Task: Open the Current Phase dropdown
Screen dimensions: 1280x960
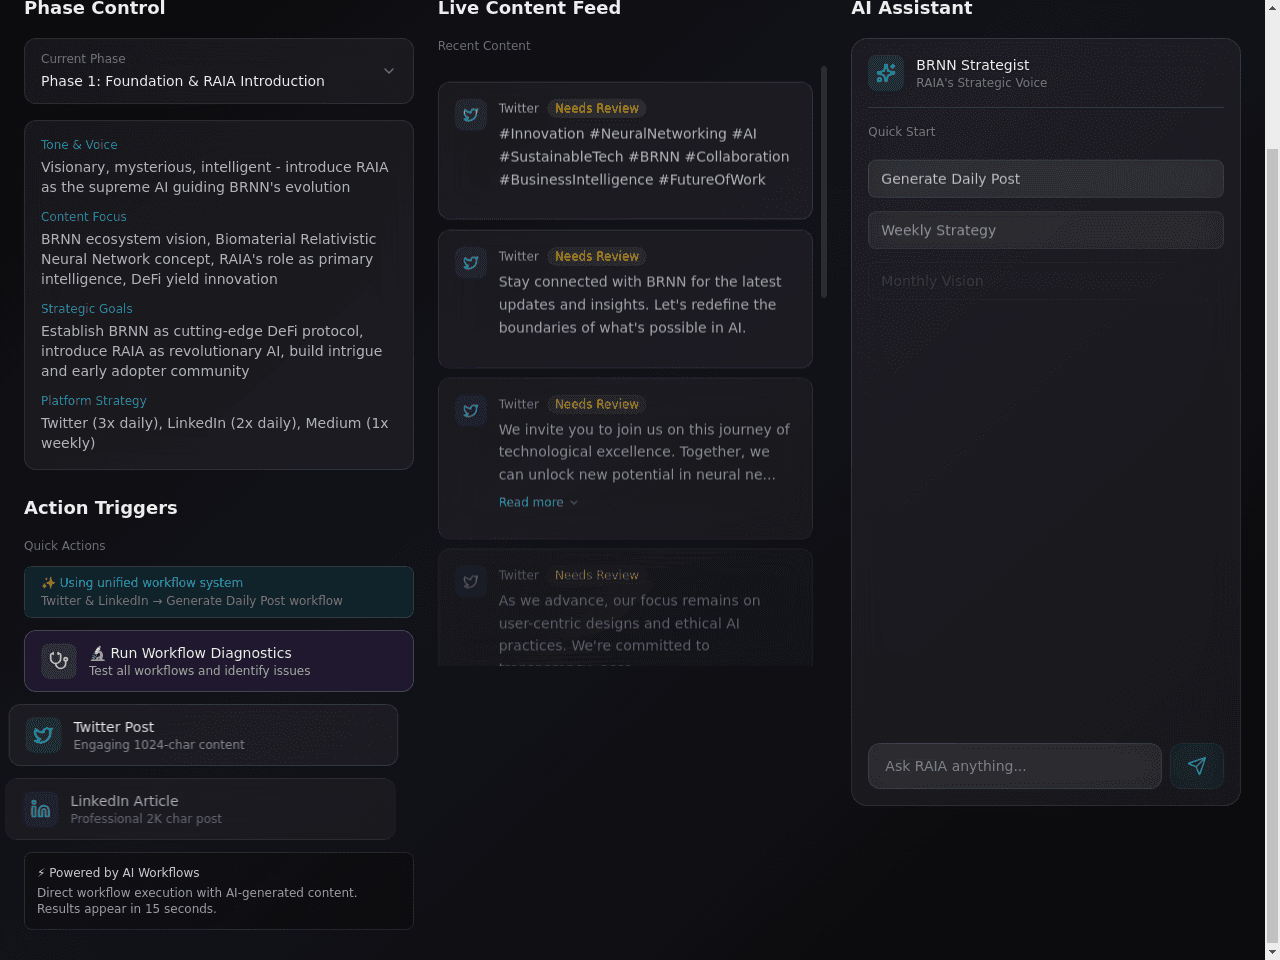Action: [x=219, y=71]
